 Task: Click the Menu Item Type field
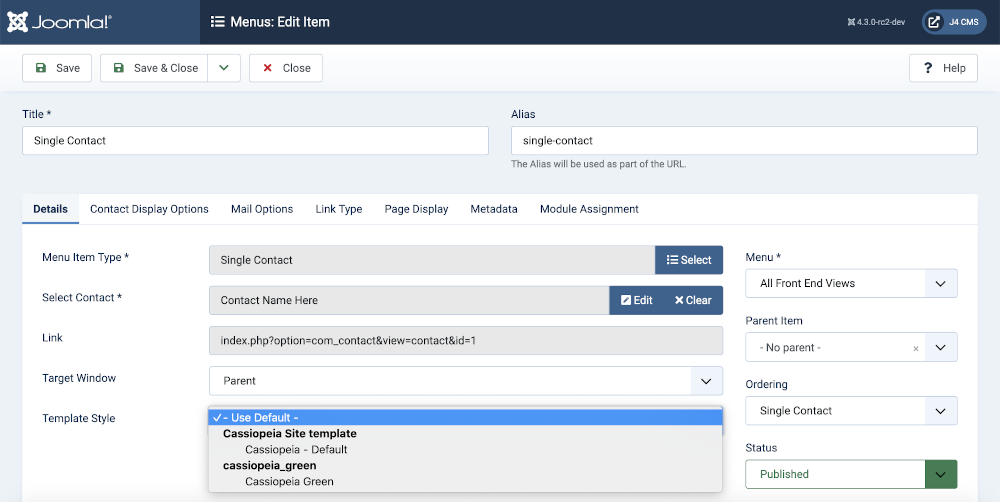pyautogui.click(x=432, y=260)
